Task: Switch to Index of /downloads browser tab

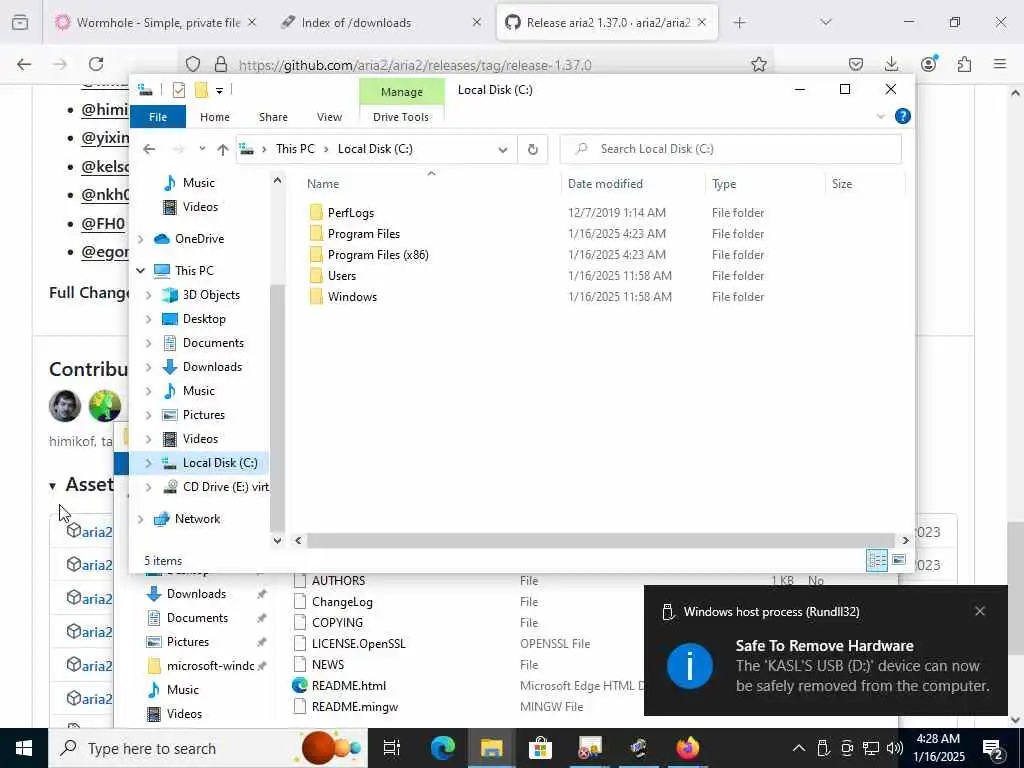Action: (x=356, y=23)
